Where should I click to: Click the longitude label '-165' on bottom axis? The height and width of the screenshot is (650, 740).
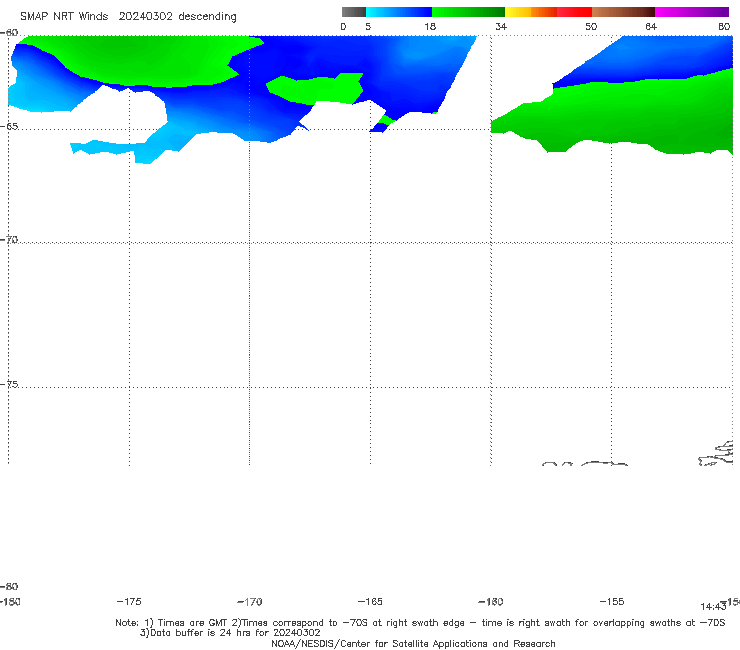370,601
